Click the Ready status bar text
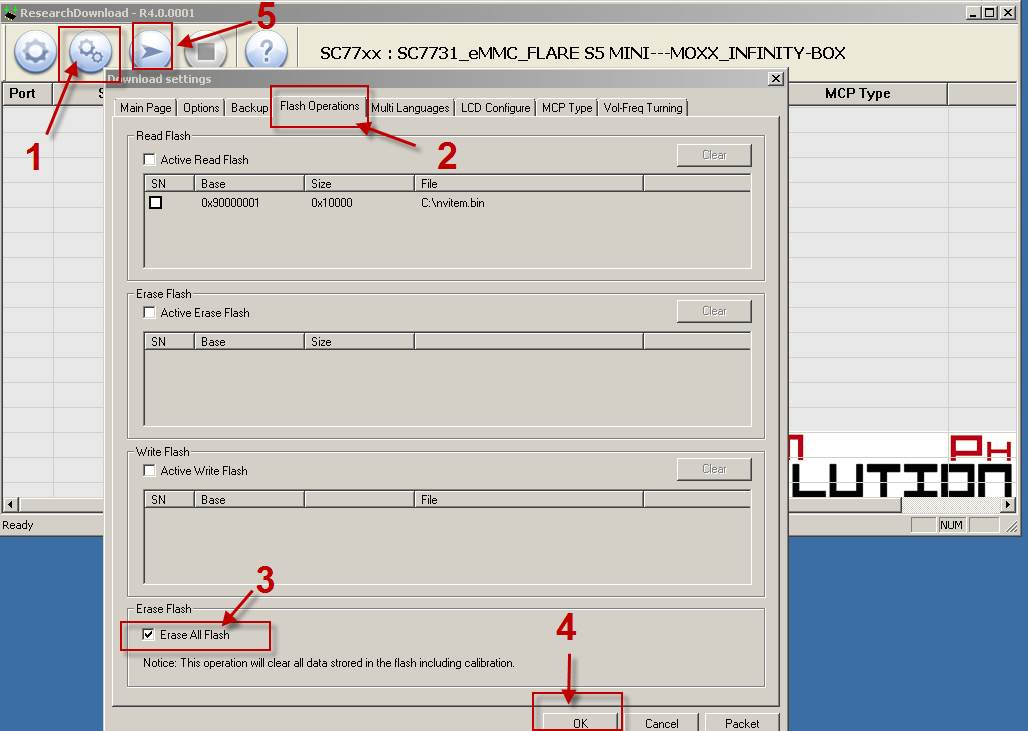Screen dimensions: 1028x731 18,525
